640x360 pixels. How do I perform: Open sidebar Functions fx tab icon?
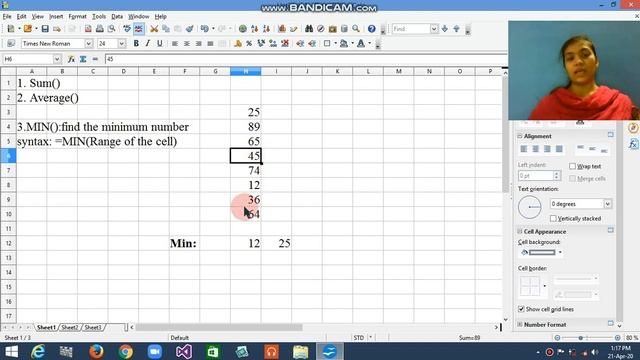click(x=633, y=144)
